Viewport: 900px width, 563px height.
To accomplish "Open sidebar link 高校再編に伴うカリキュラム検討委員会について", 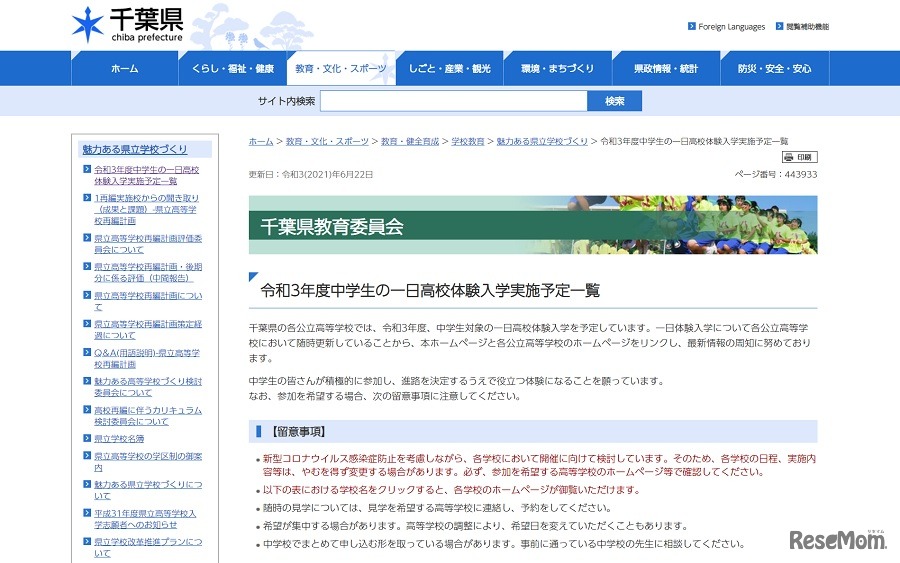I will pyautogui.click(x=148, y=416).
